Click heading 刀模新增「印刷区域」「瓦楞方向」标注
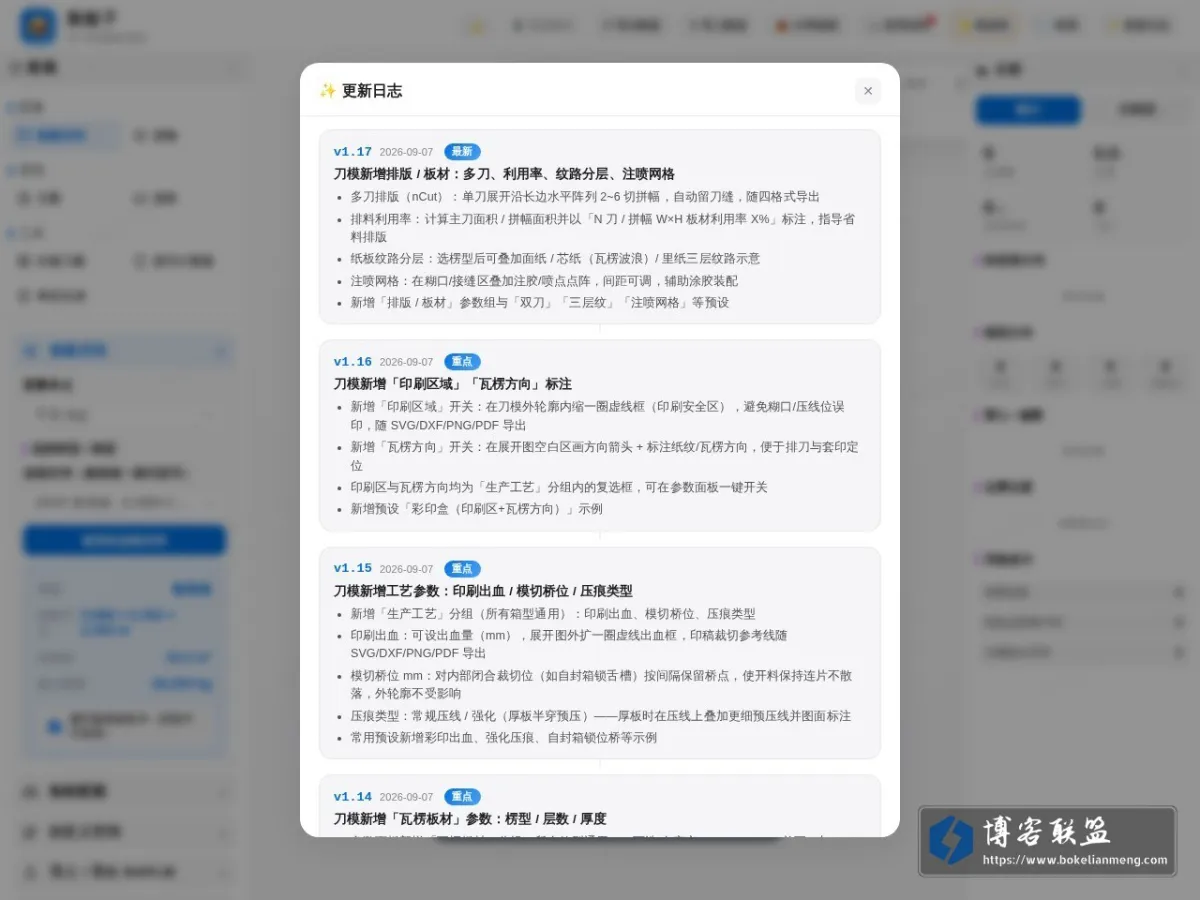The image size is (1200, 900). coord(453,384)
